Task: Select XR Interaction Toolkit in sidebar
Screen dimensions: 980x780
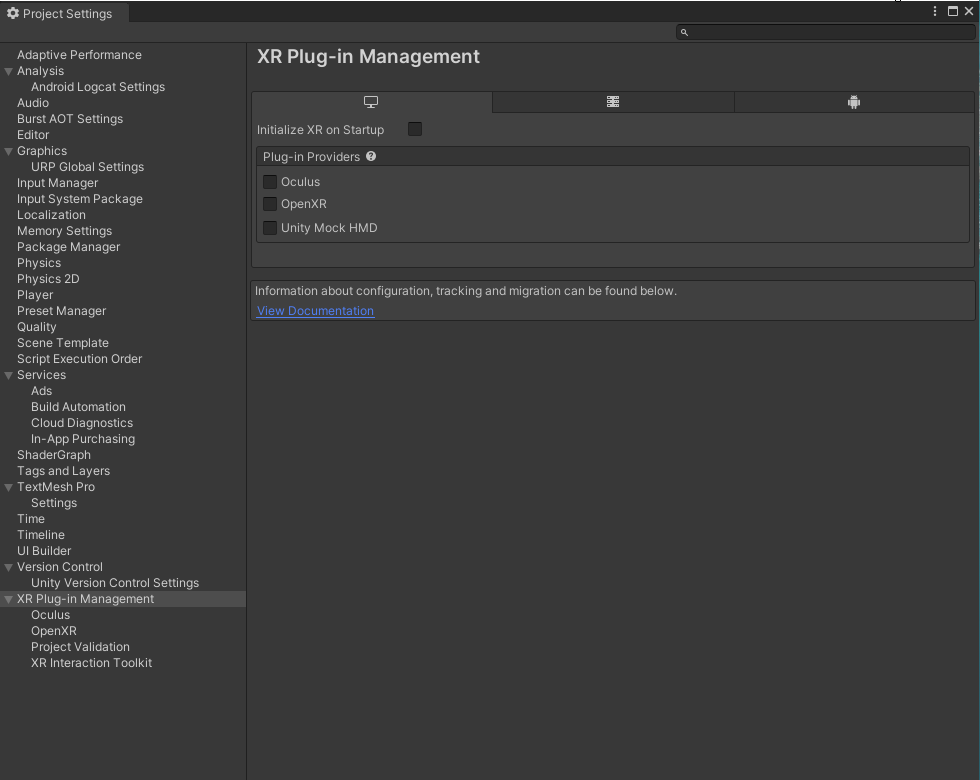Action: pos(91,663)
